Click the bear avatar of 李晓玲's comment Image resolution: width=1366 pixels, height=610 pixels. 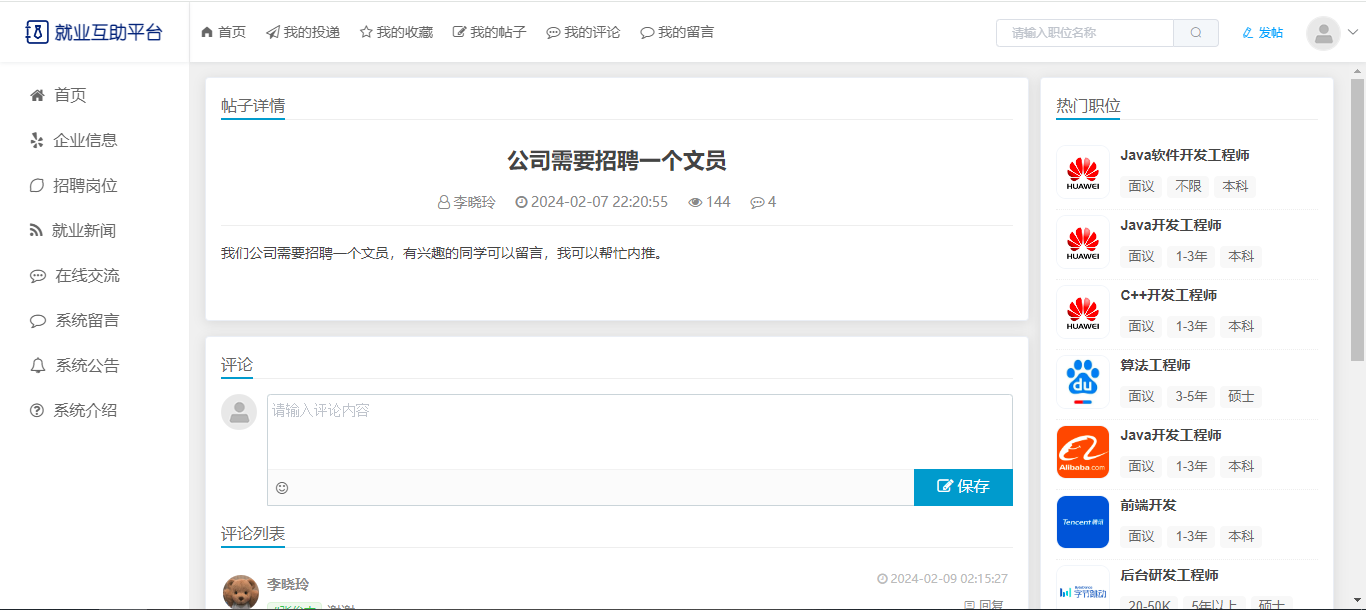point(241,591)
